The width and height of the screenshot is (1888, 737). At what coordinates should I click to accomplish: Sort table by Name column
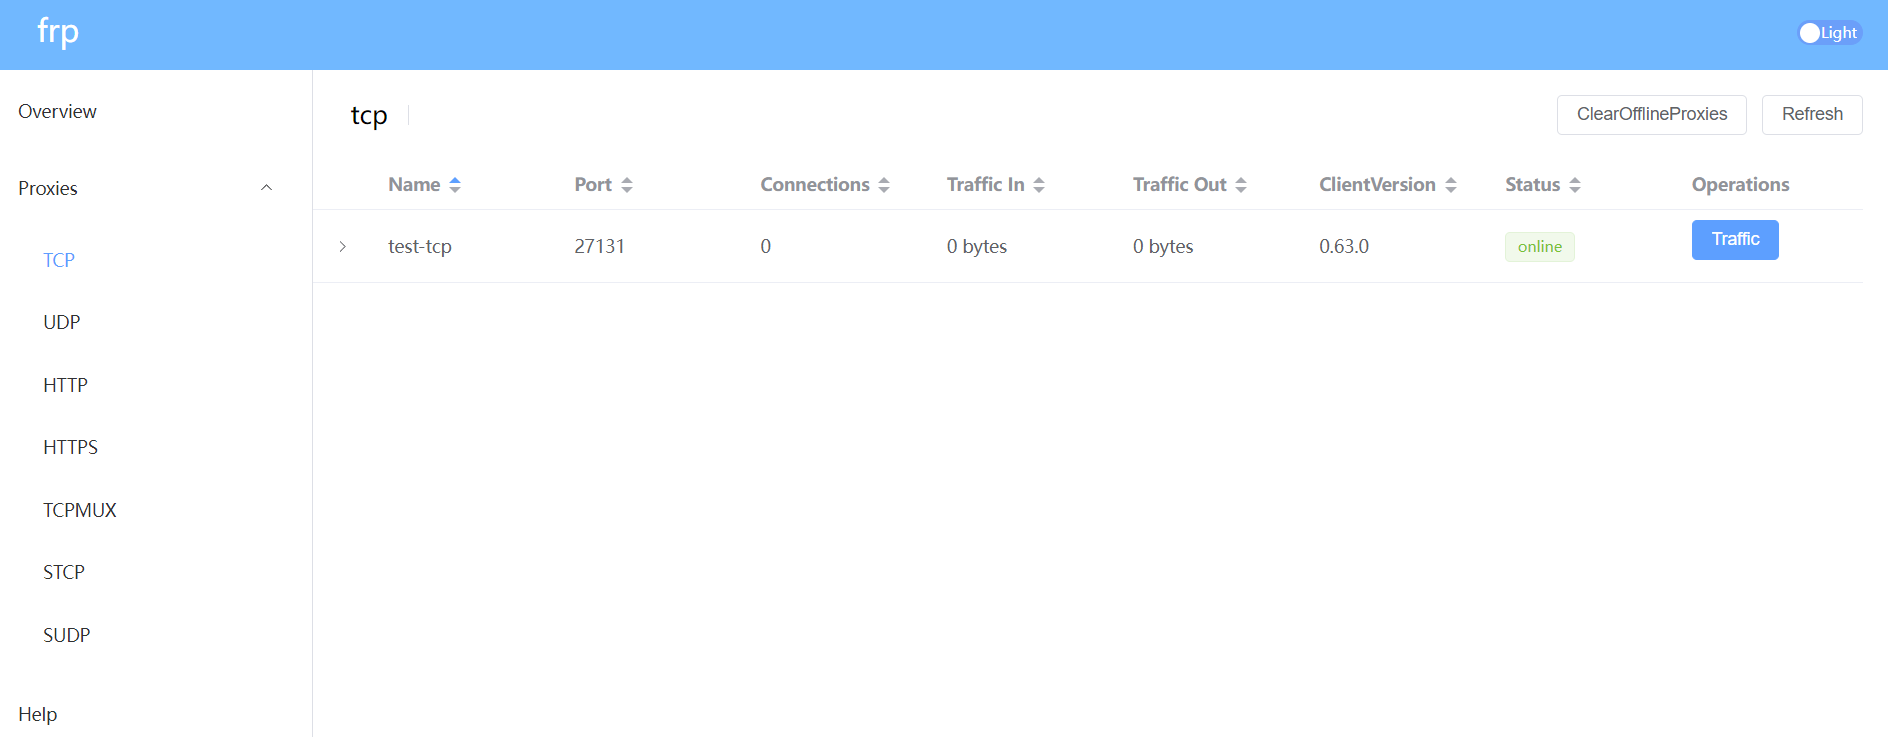[x=415, y=185]
